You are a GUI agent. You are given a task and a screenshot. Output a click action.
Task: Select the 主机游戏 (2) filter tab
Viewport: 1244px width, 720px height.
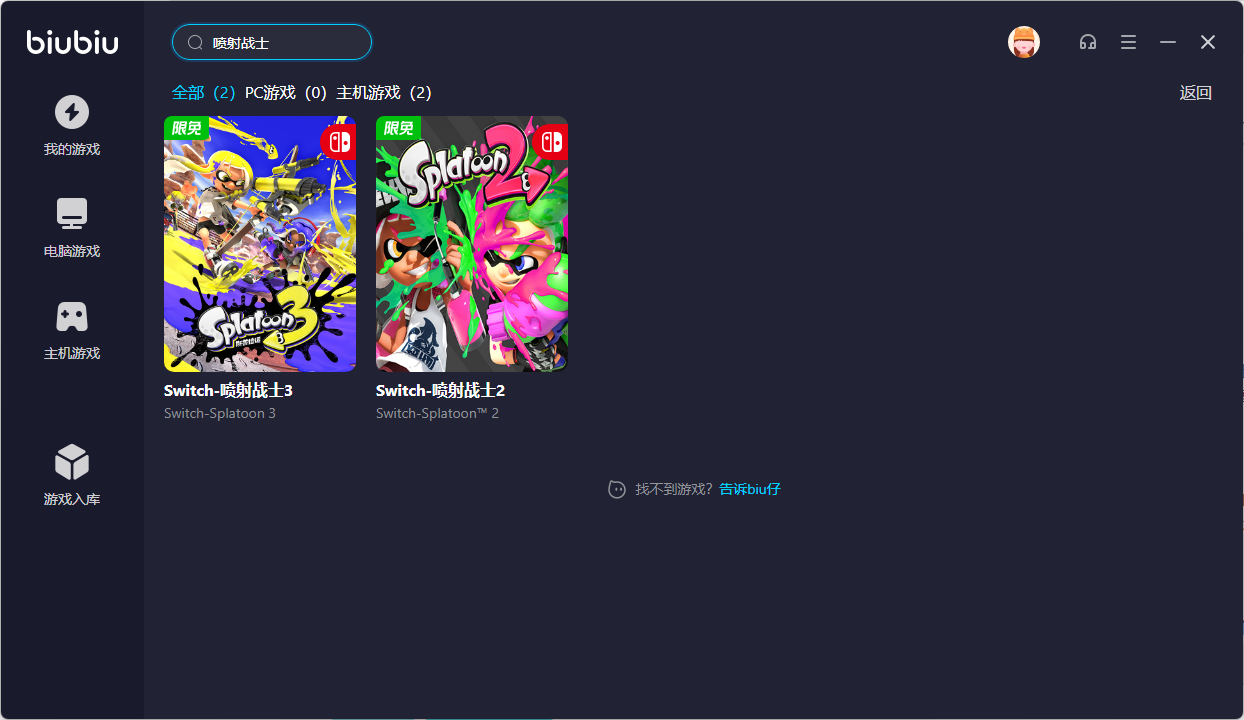click(x=384, y=93)
